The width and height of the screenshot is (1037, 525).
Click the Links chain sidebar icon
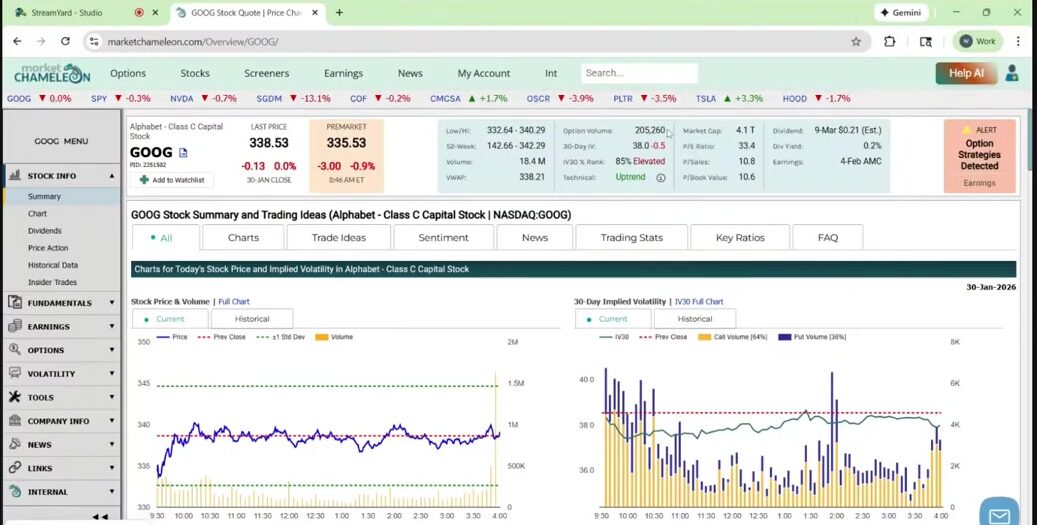point(15,467)
